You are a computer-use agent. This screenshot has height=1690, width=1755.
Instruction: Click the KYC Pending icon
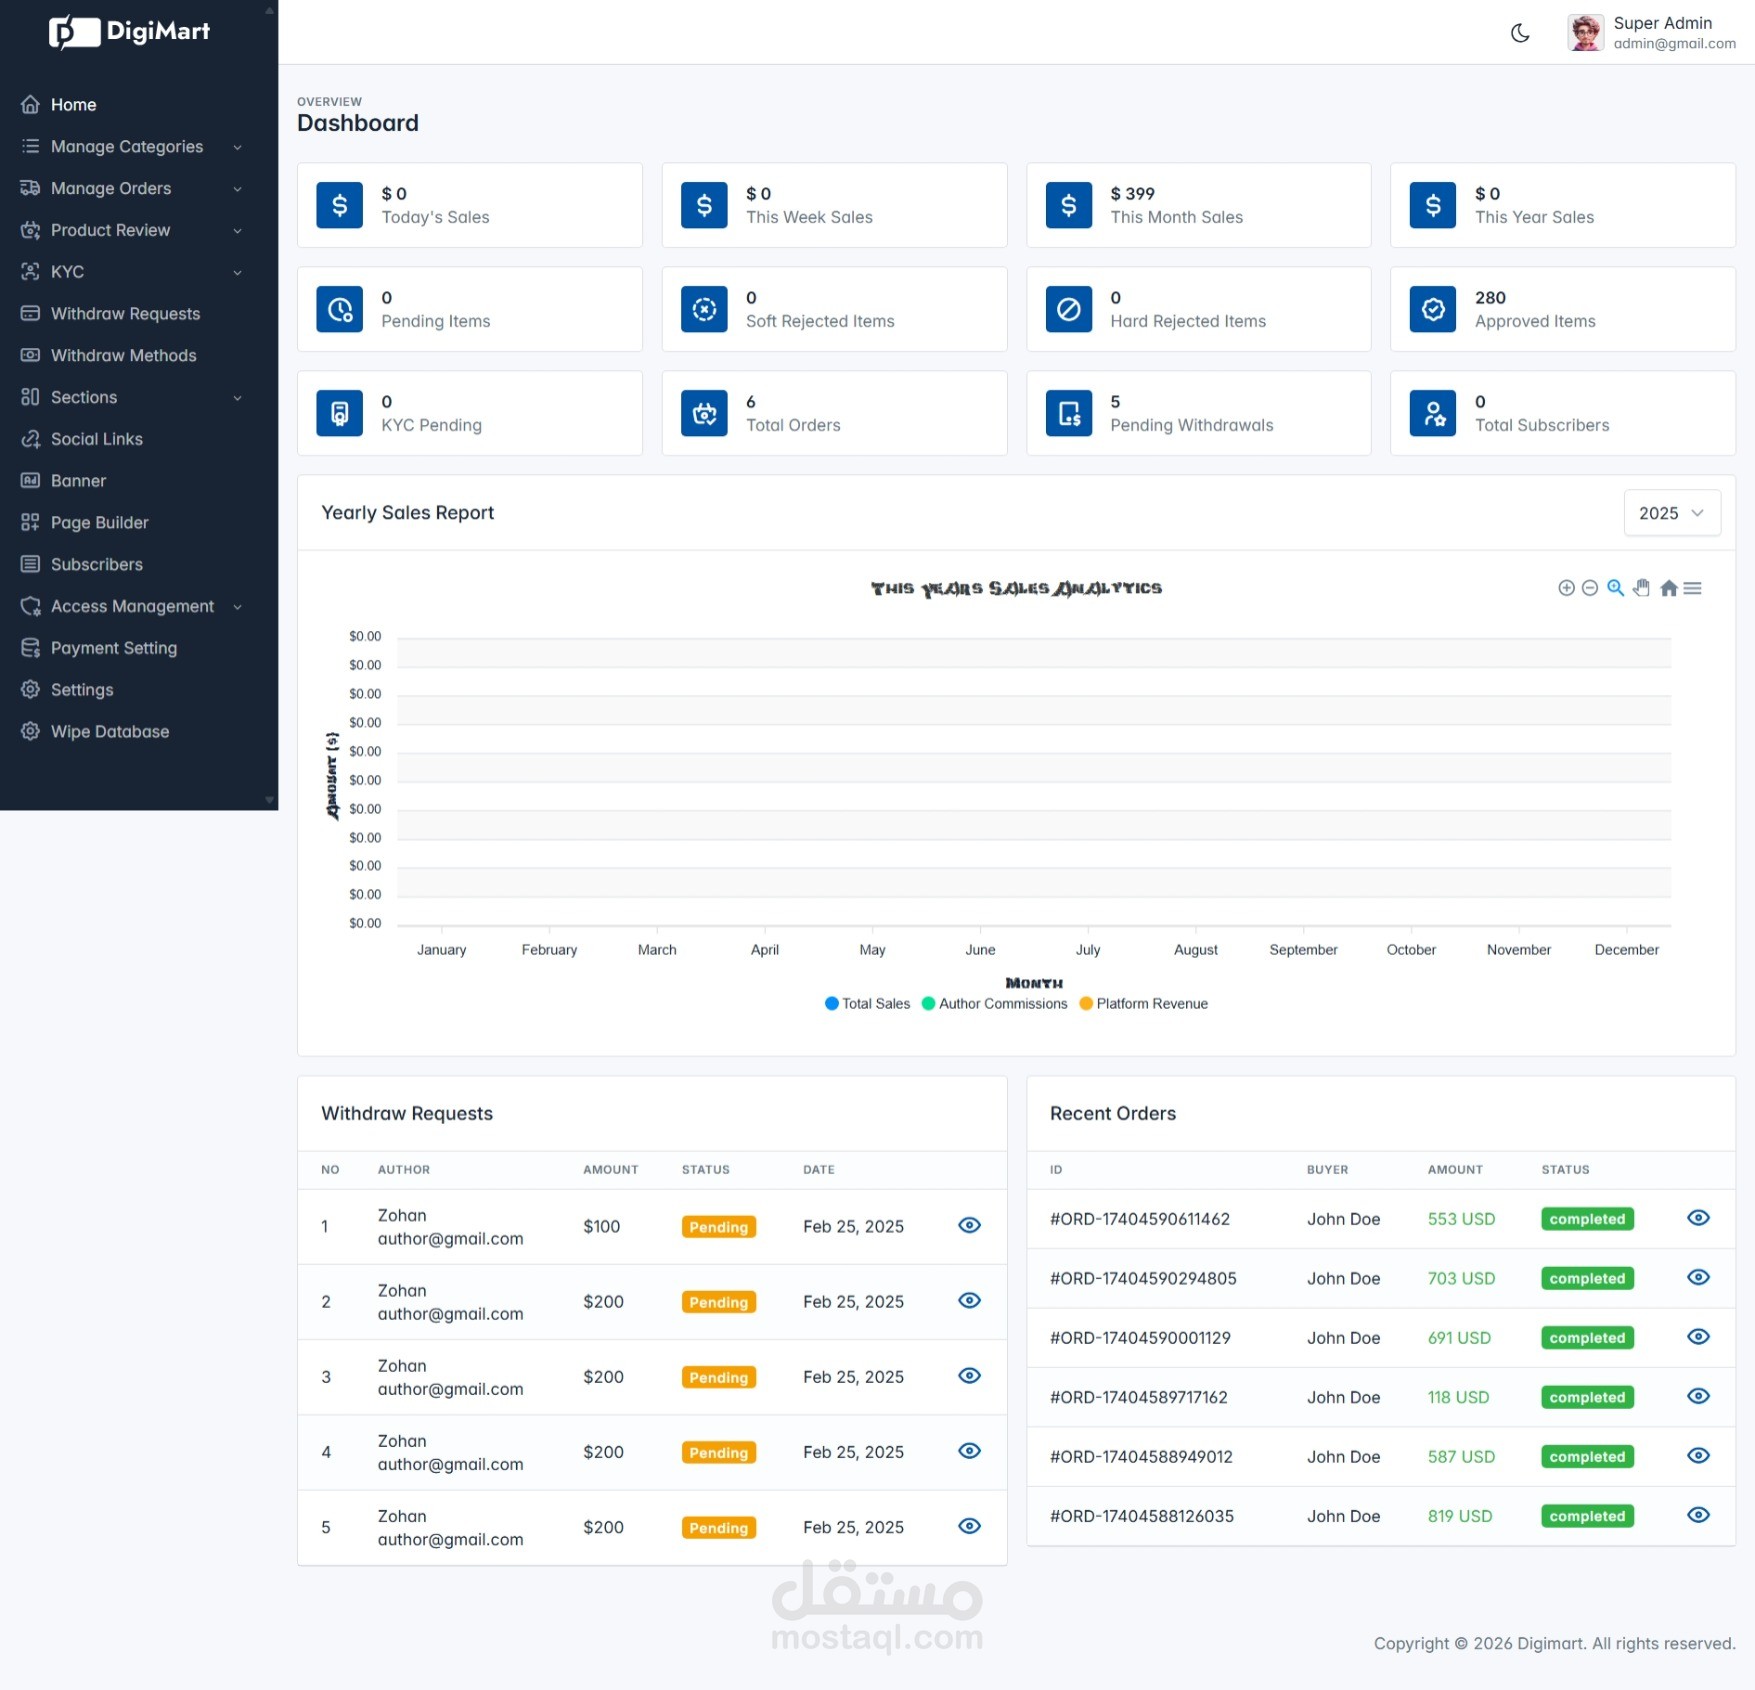(x=340, y=414)
